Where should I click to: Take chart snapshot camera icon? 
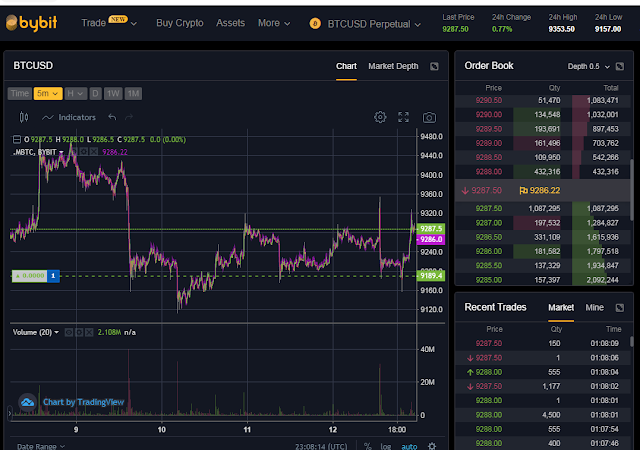(x=429, y=118)
